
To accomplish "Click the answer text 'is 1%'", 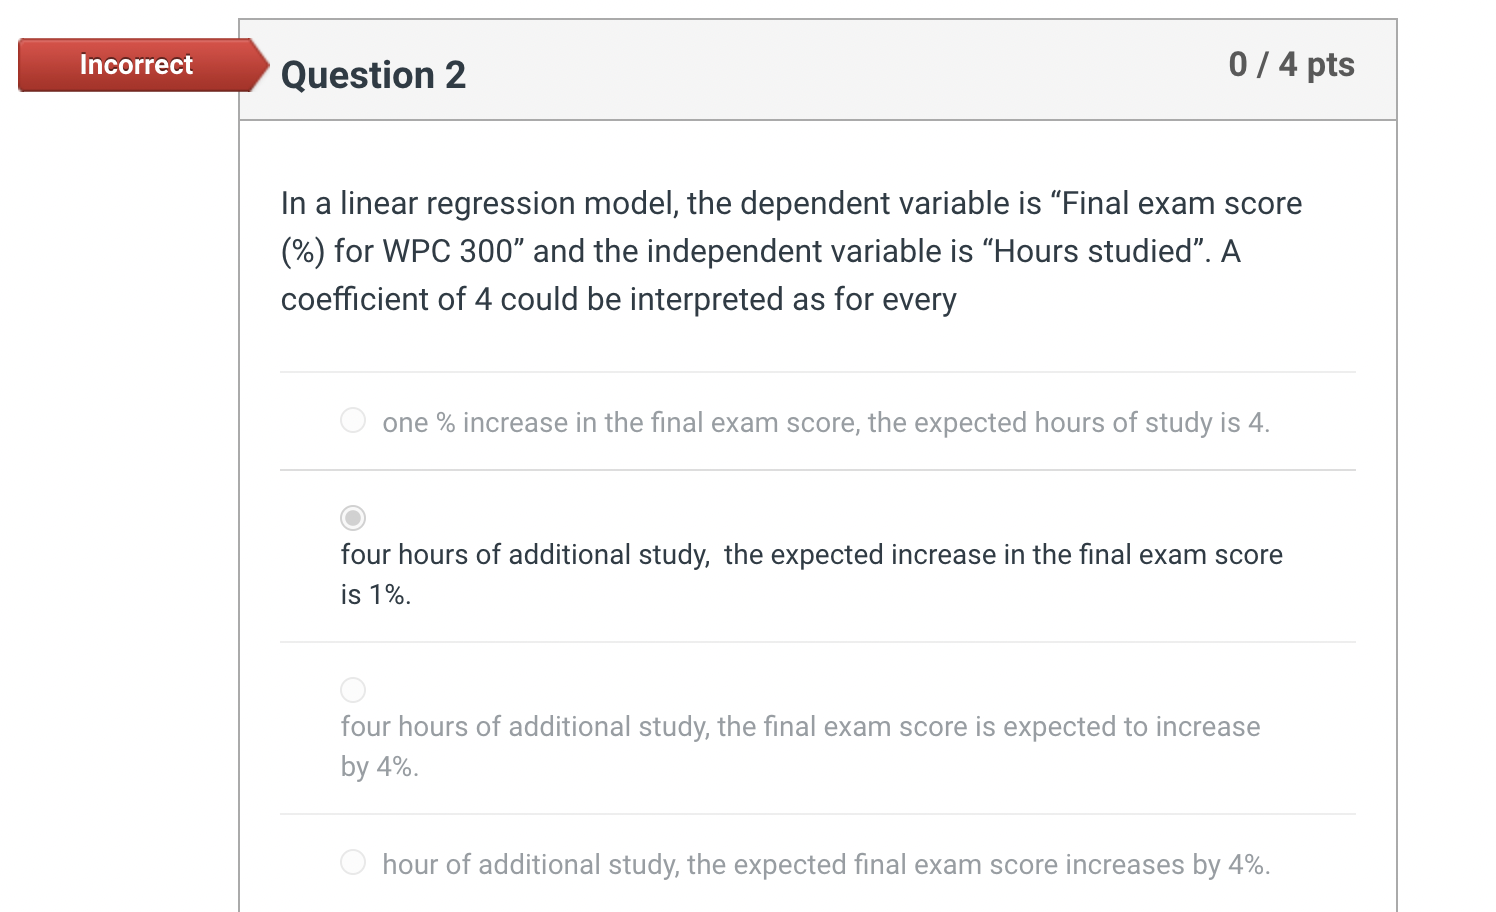I will coord(375,594).
